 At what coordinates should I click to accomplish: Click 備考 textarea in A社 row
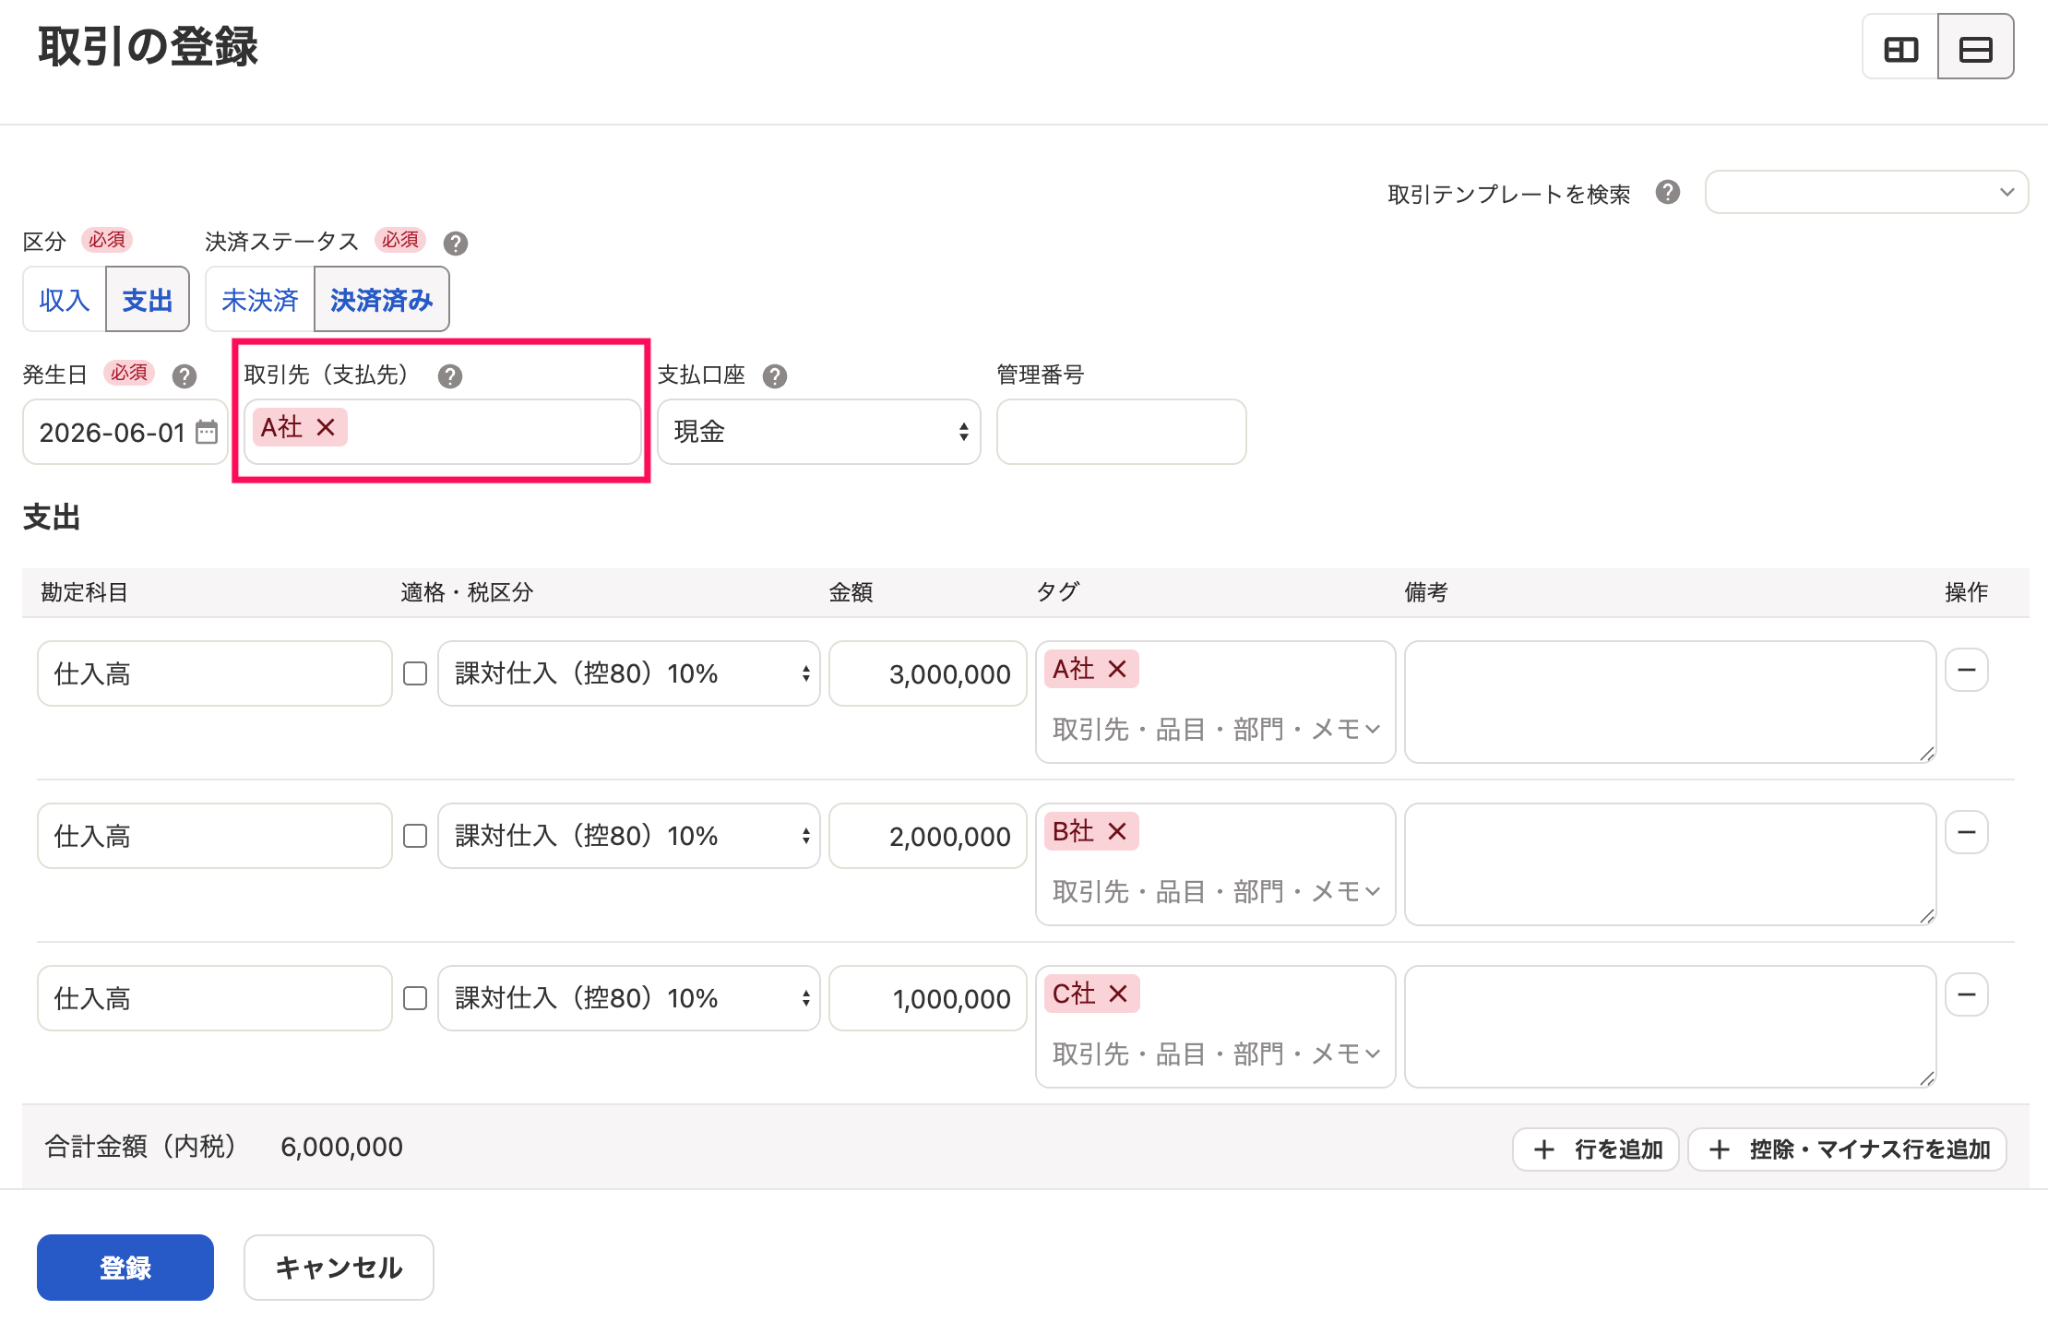click(1670, 702)
